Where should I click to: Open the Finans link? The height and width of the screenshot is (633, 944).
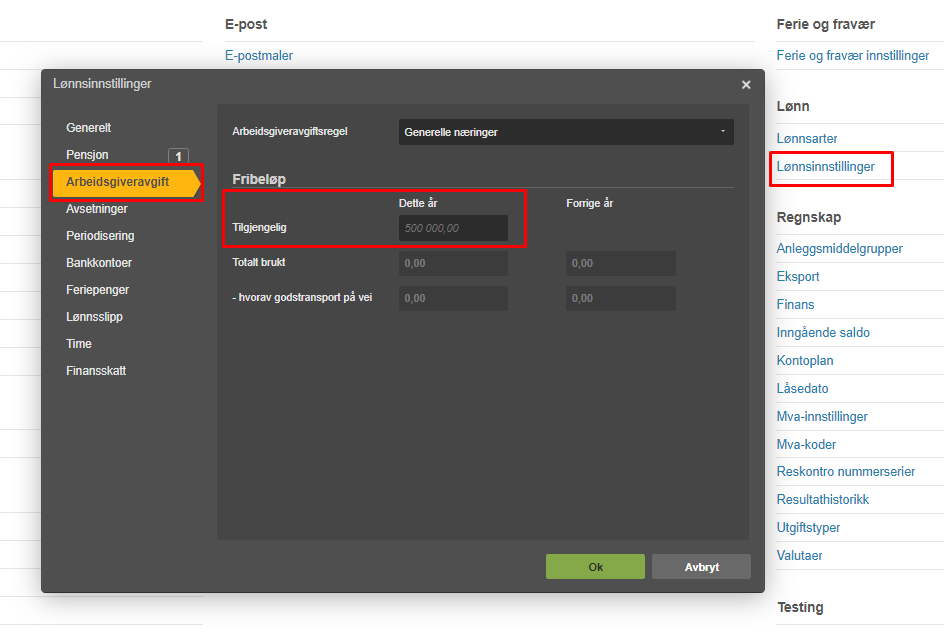point(795,305)
